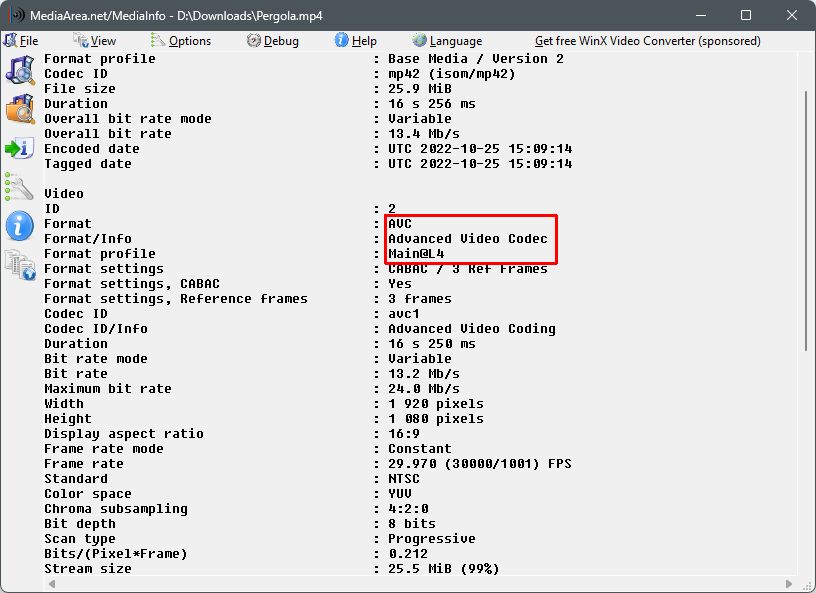
Task: Click the 'Encoded date' label
Action: [x=92, y=149]
